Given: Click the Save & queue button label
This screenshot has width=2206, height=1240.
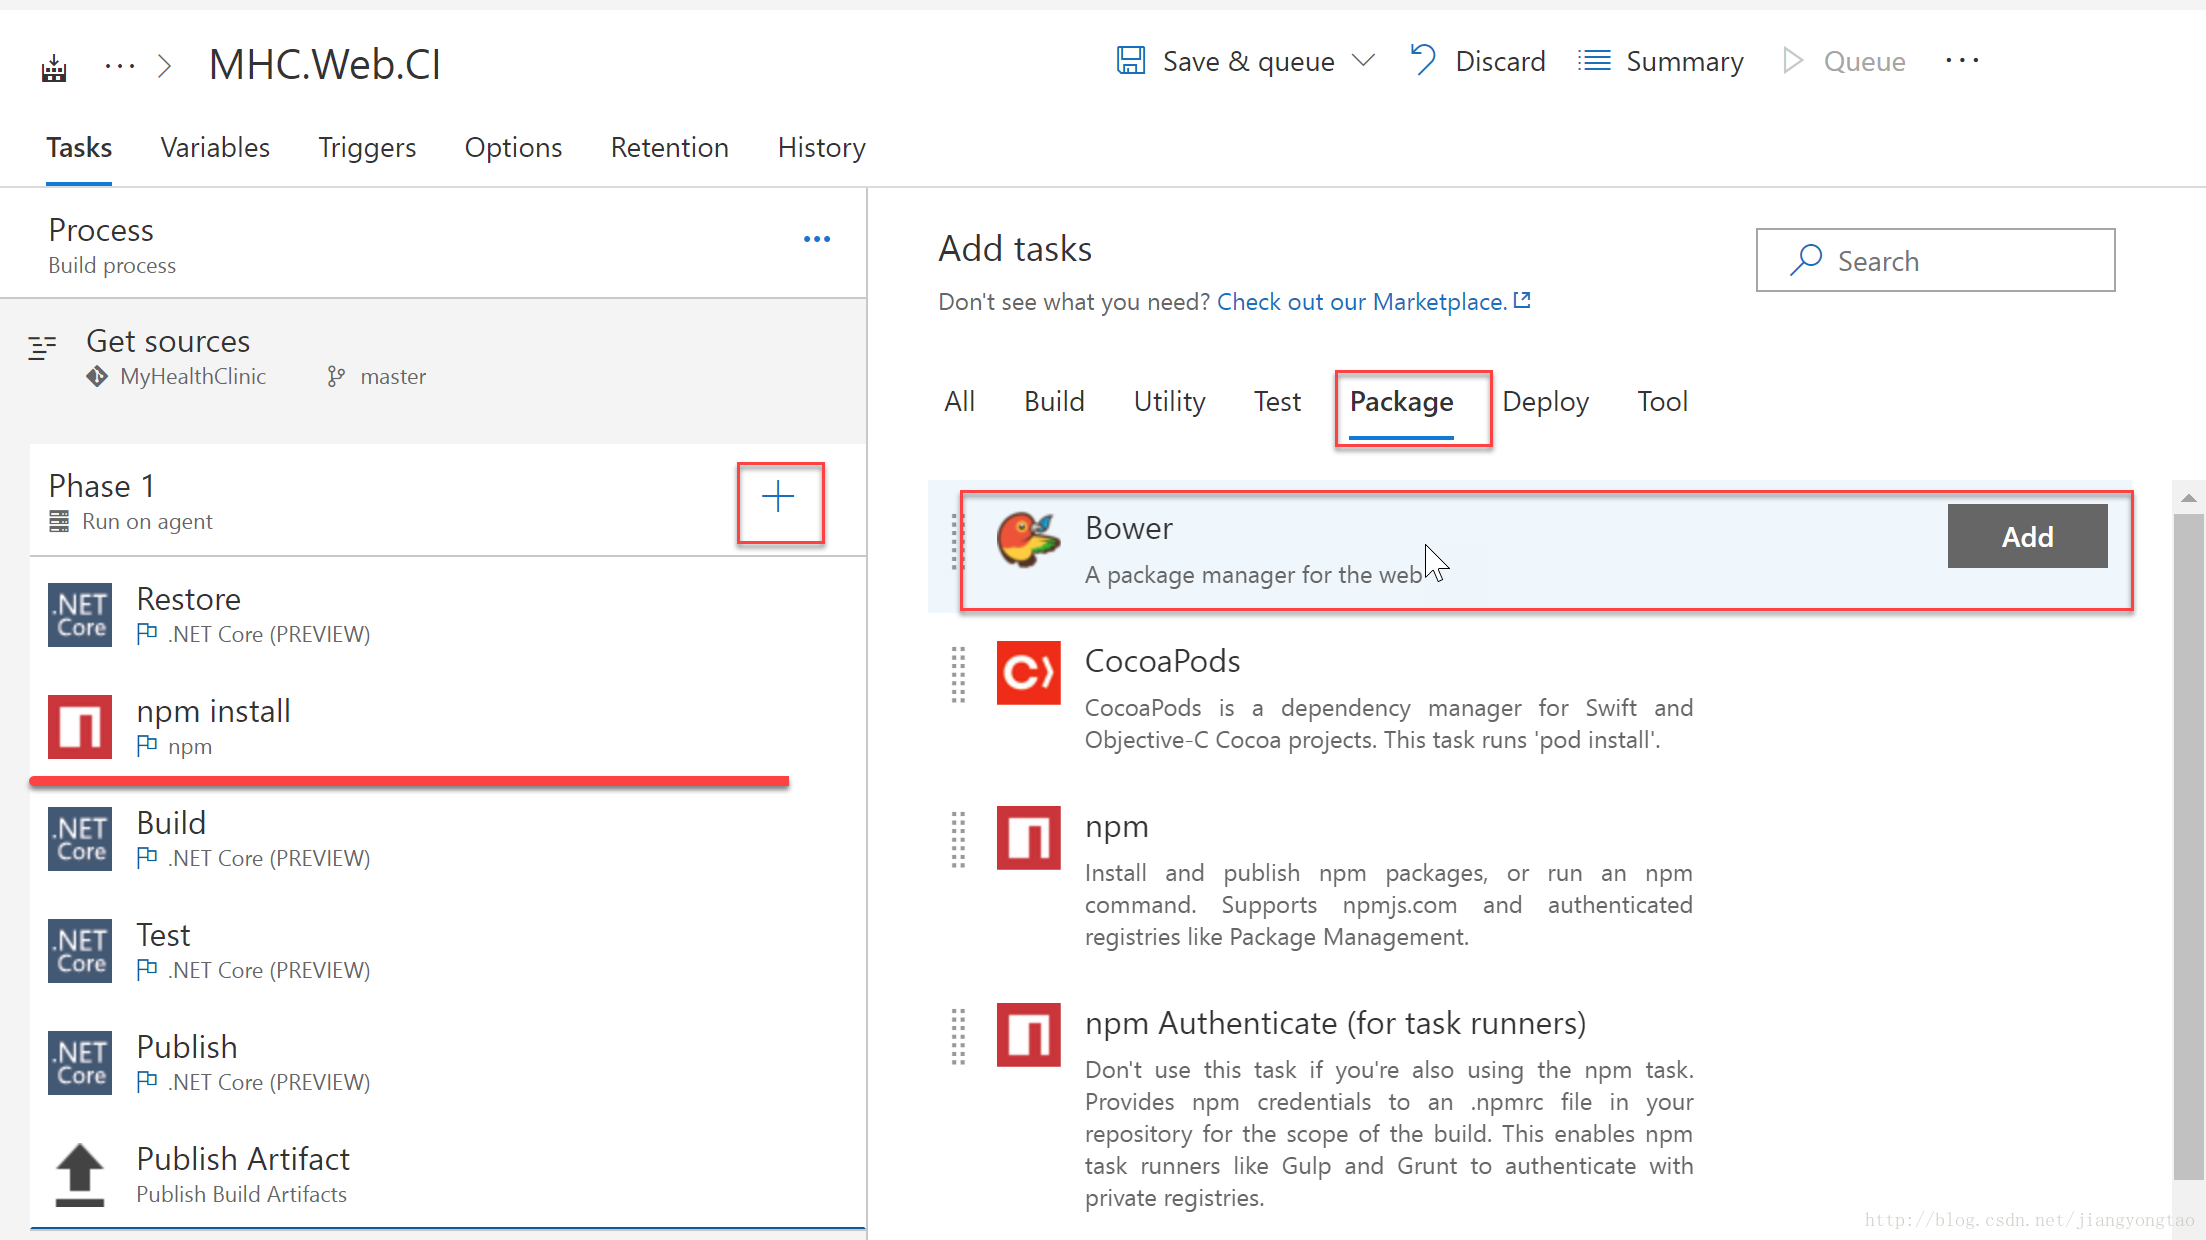Looking at the screenshot, I should [x=1248, y=62].
